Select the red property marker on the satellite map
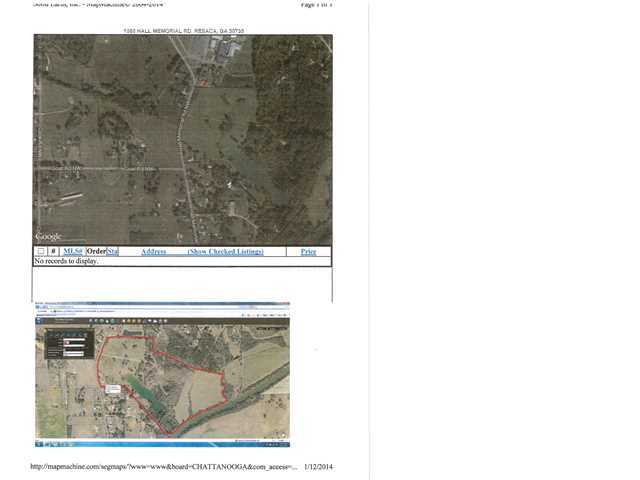 point(204,83)
